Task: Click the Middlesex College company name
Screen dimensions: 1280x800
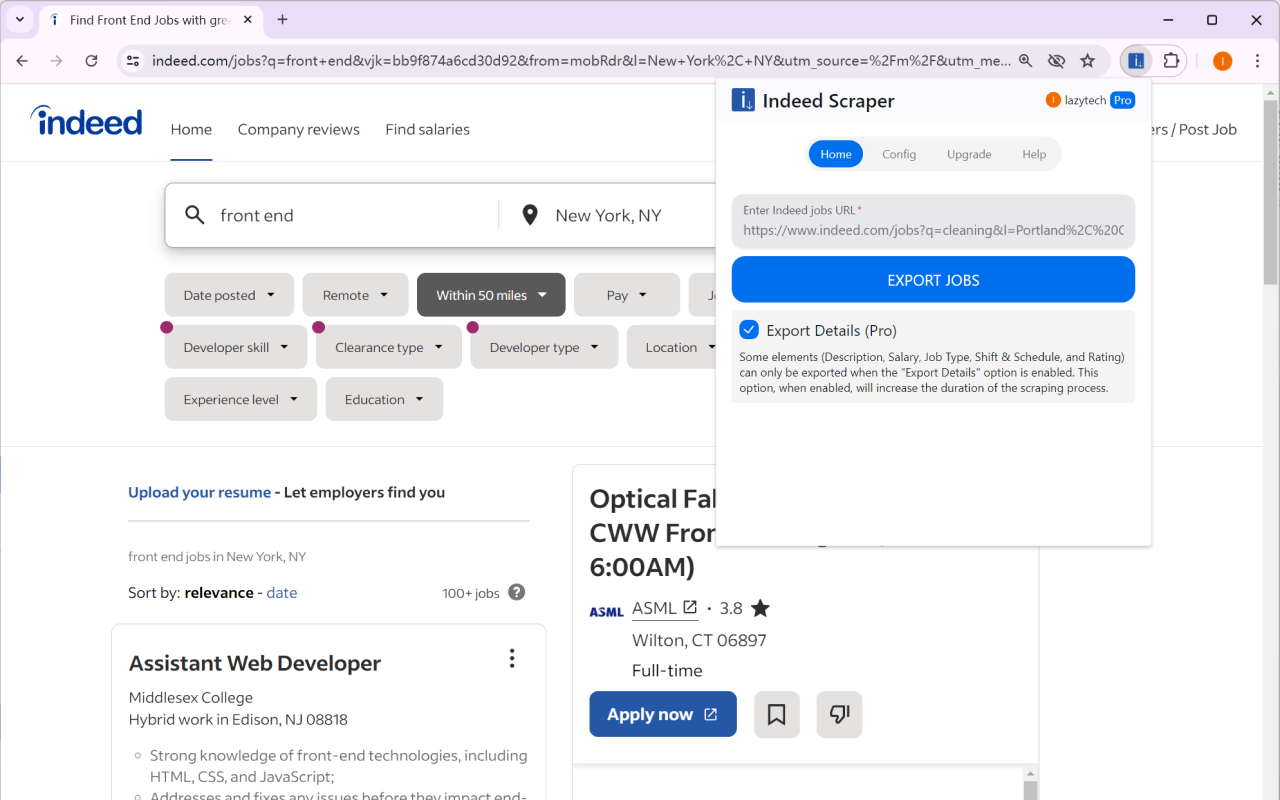Action: [191, 697]
